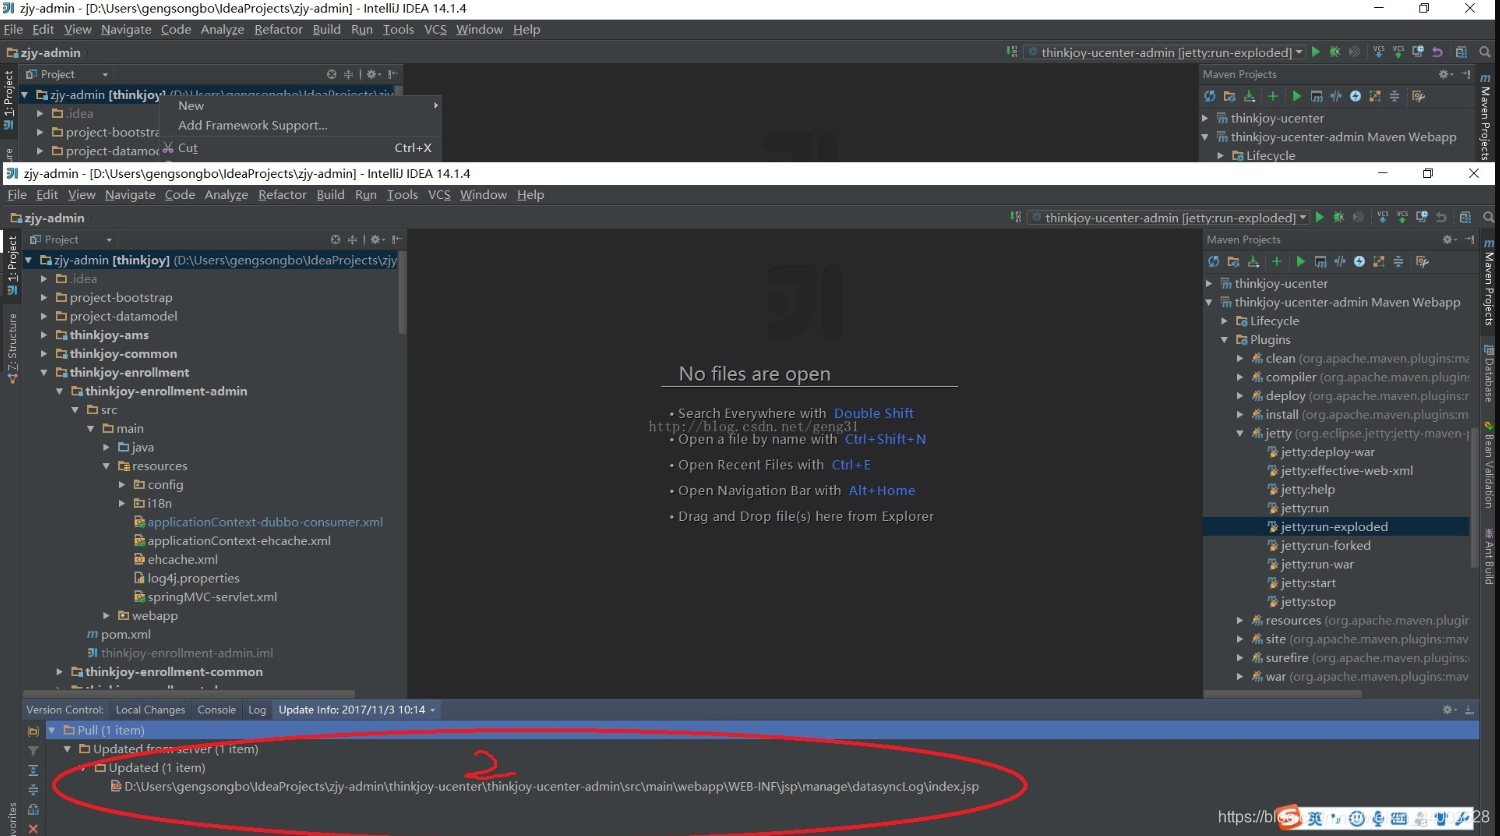Open Build menu in back window
Image resolution: width=1500 pixels, height=836 pixels.
click(x=327, y=29)
